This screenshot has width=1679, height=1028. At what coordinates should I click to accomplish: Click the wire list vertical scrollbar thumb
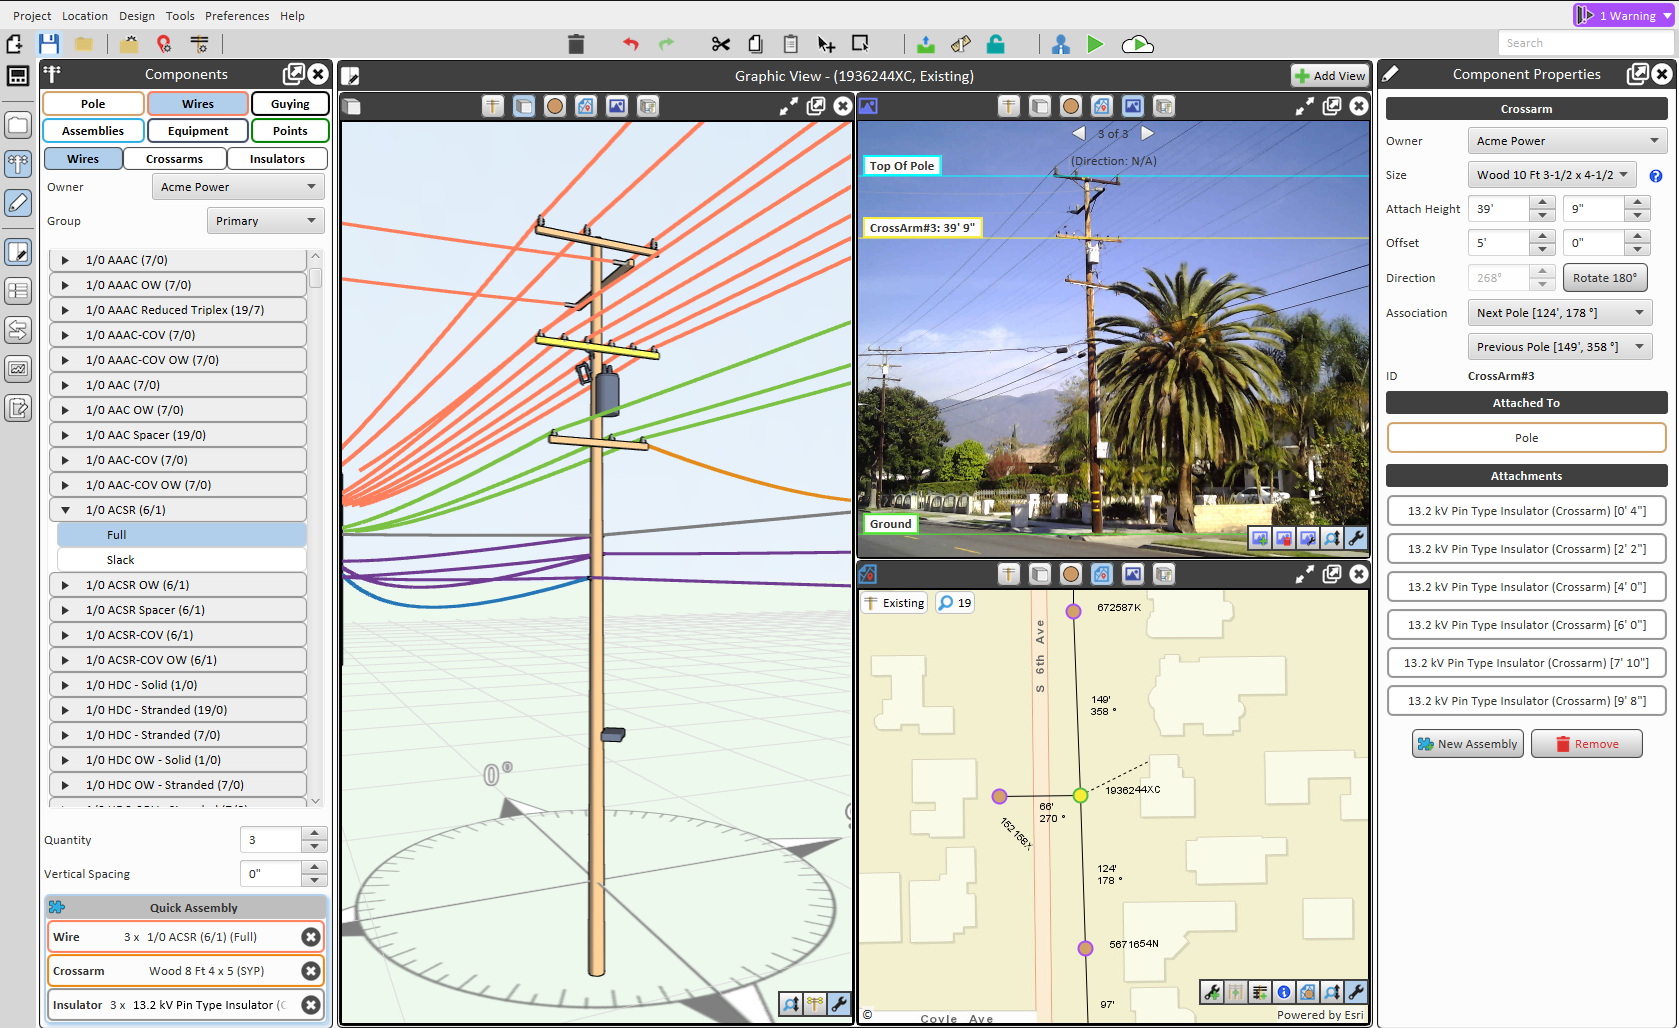tap(315, 277)
